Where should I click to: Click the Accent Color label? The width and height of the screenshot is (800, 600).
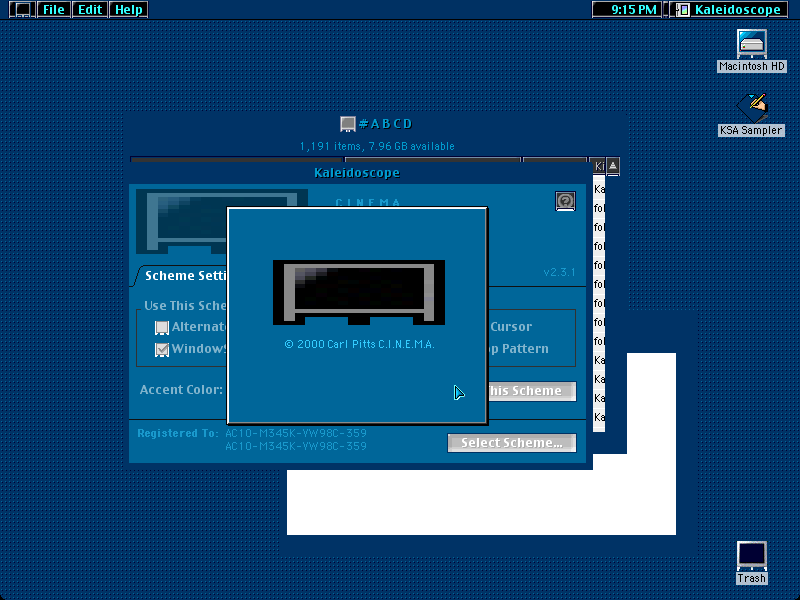[181, 390]
